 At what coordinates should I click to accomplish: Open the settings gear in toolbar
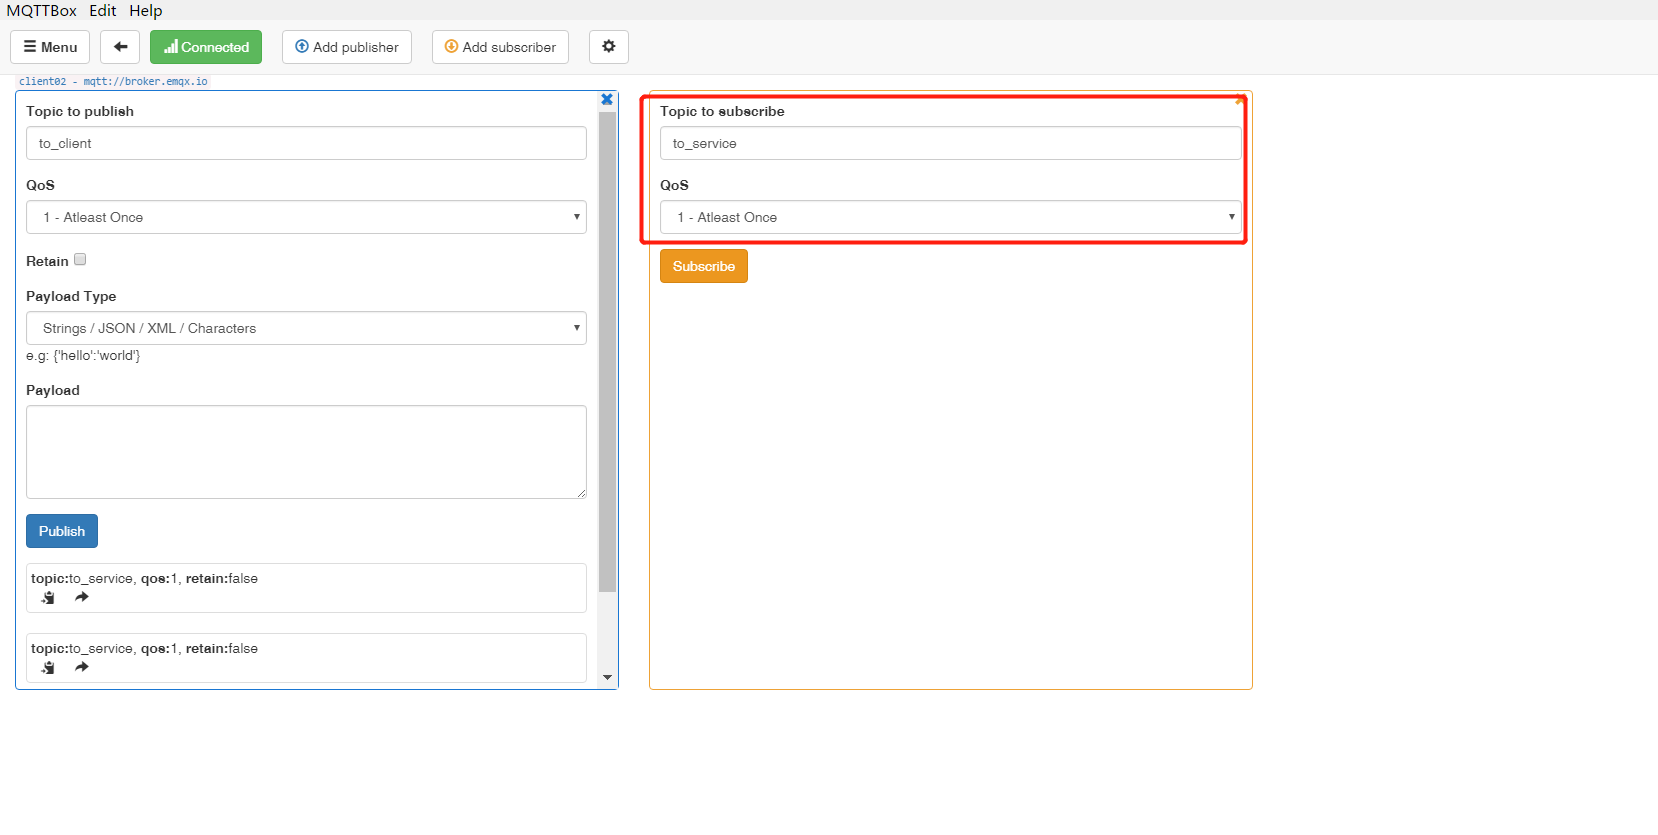608,47
